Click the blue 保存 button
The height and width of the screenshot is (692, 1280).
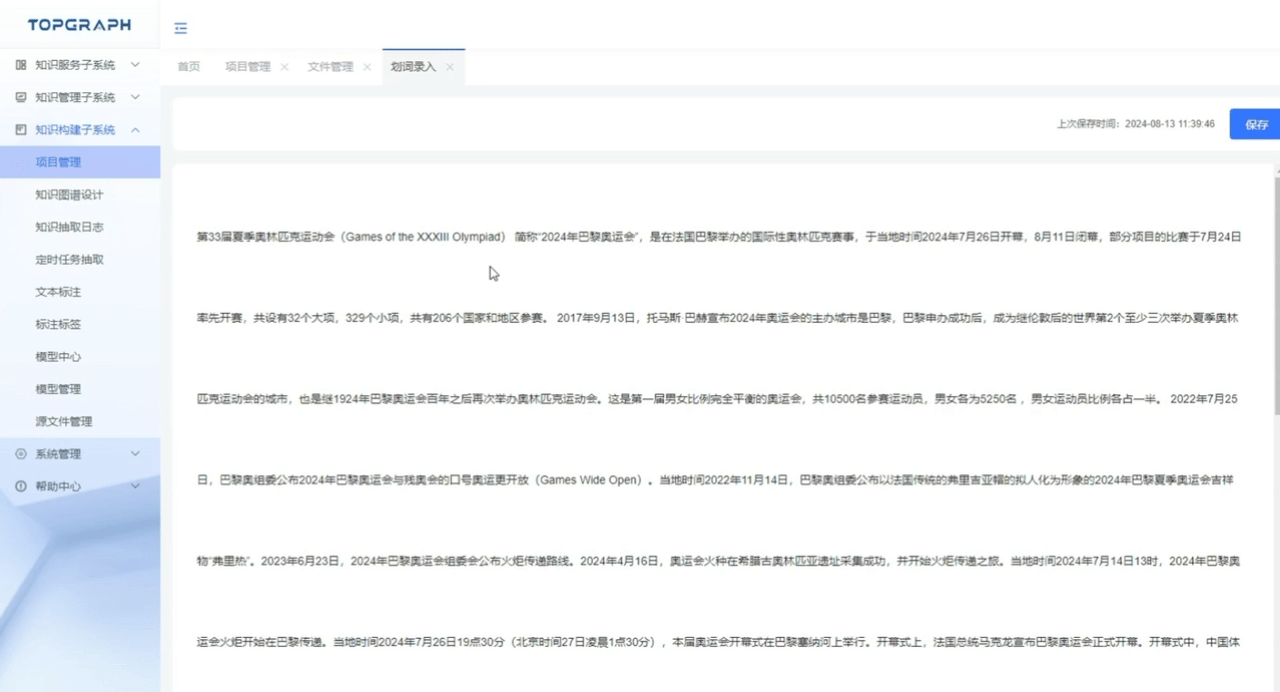point(1256,124)
